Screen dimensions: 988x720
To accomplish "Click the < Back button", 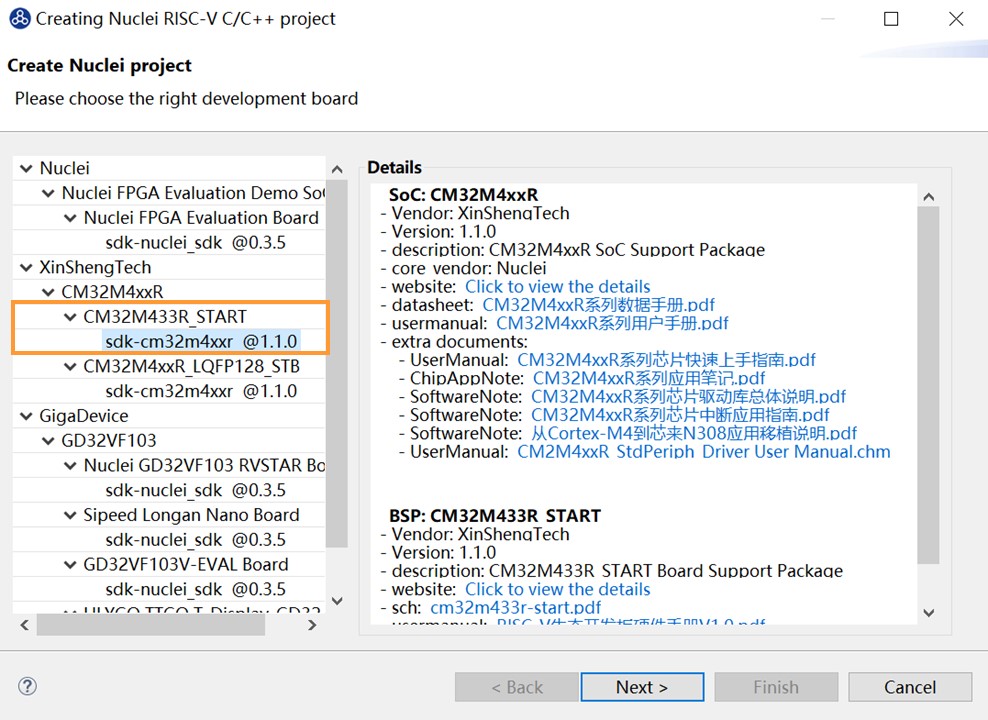I will click(x=517, y=687).
